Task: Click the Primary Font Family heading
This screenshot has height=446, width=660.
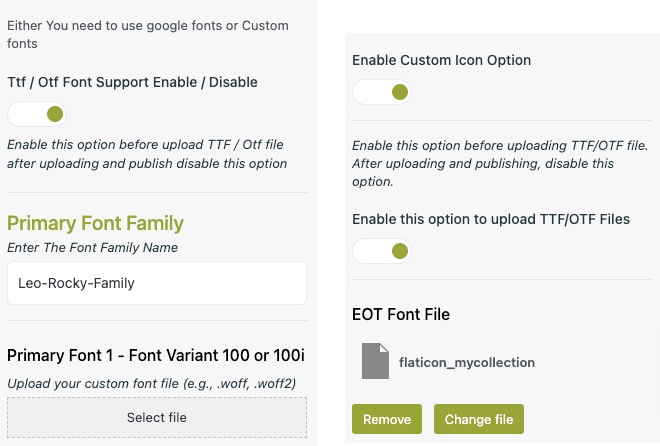Action: (95, 223)
